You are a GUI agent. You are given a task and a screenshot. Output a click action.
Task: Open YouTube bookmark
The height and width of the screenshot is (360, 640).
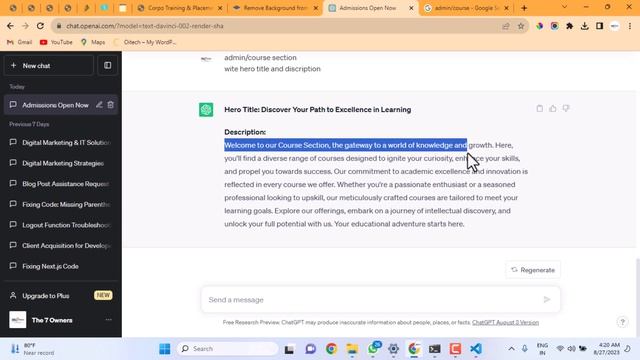[x=56, y=42]
